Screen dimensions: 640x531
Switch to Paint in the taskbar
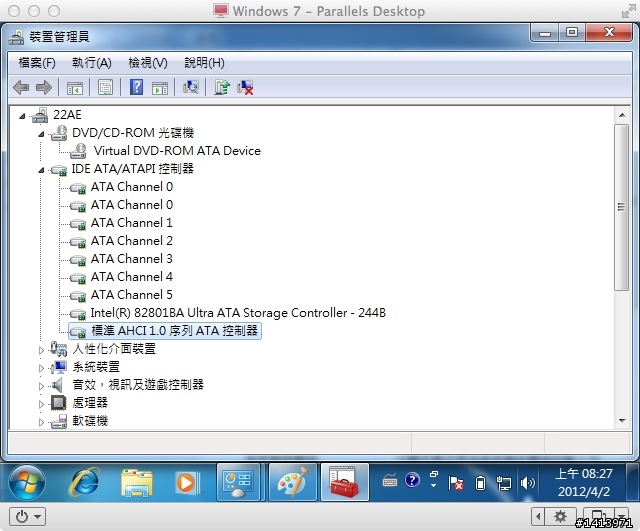(x=293, y=482)
